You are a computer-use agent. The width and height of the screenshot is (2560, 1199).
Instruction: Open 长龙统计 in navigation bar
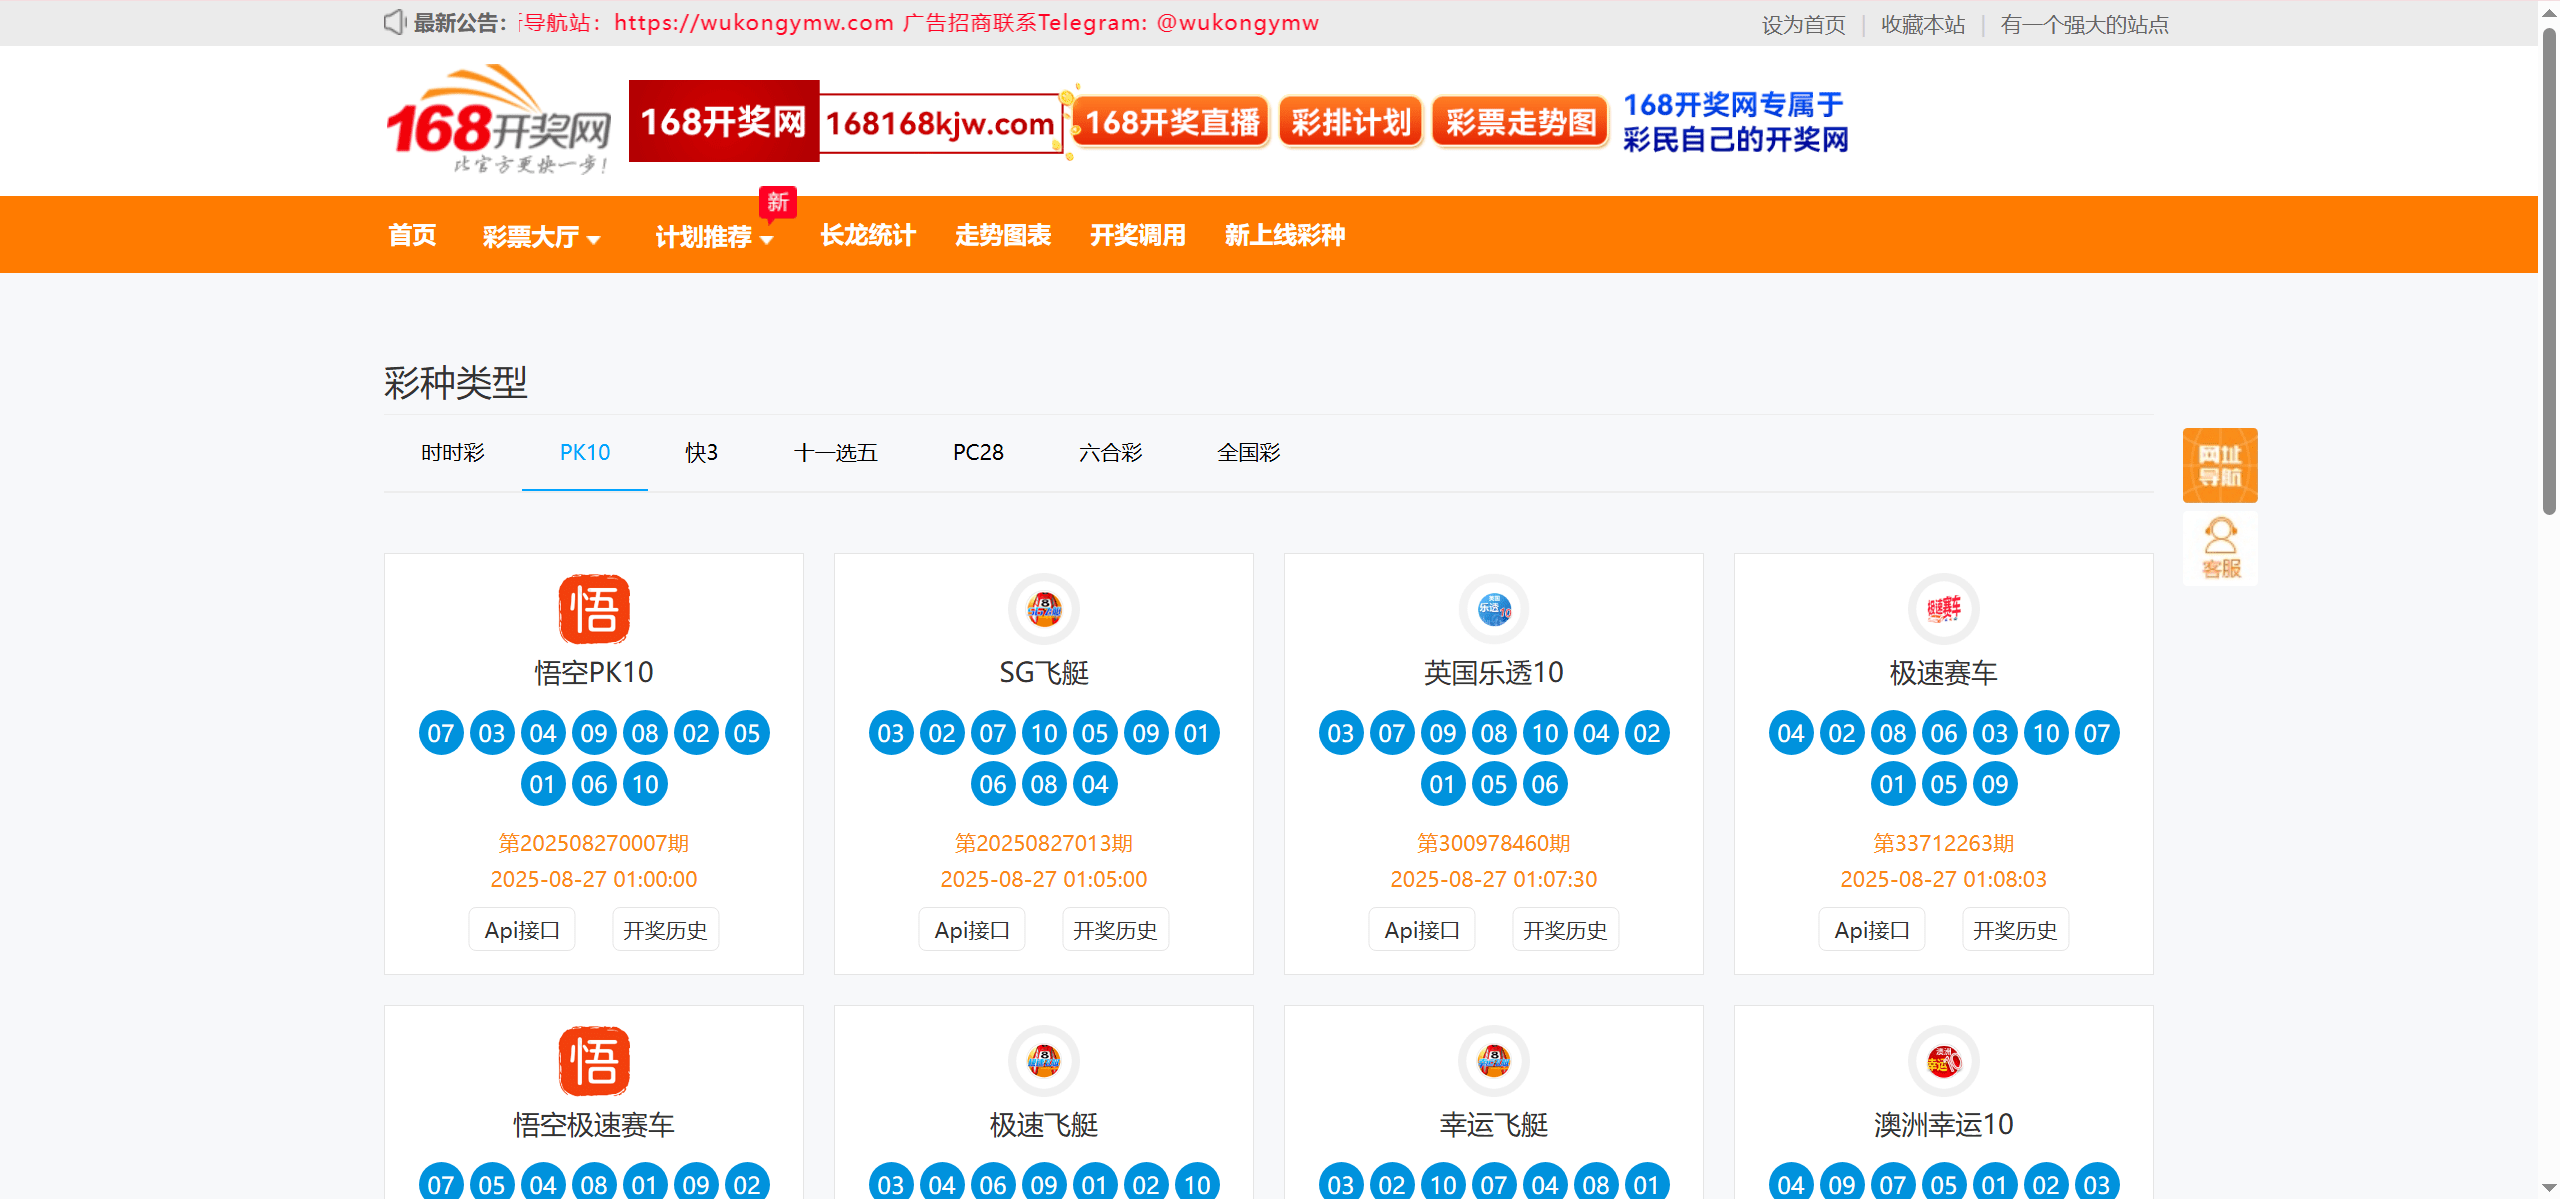867,235
